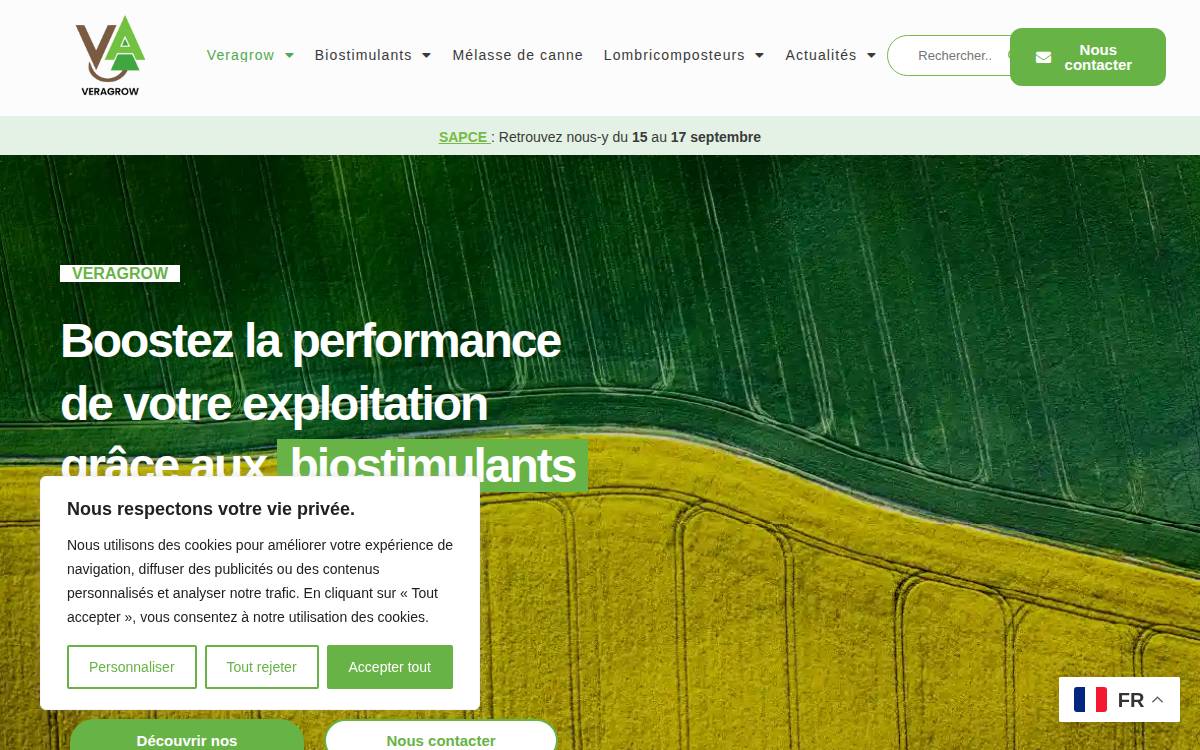Click the VERAGROW label above headline
Viewport: 1200px width, 750px height.
(120, 273)
